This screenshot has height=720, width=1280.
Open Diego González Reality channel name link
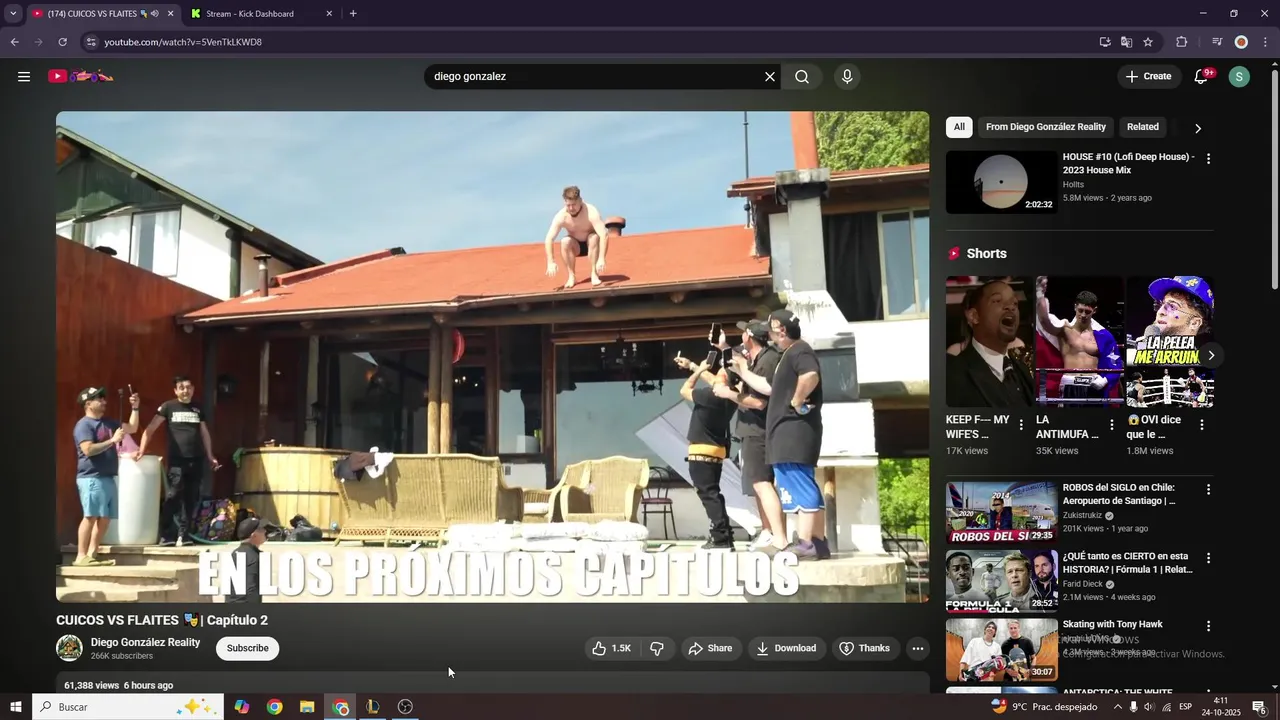tap(145, 642)
